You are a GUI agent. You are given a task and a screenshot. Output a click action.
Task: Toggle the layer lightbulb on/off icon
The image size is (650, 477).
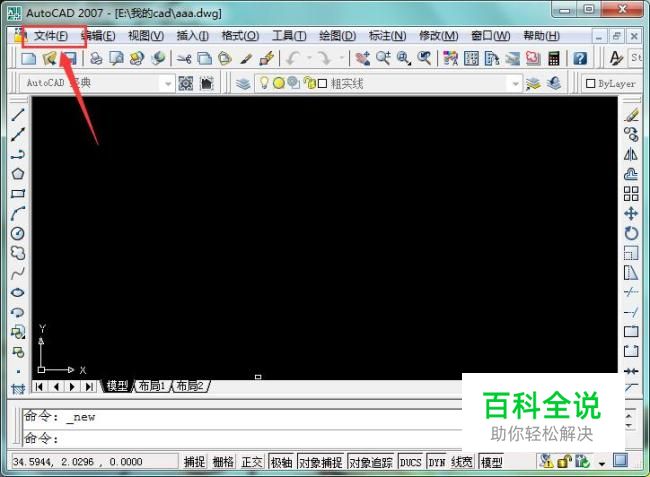pyautogui.click(x=264, y=83)
